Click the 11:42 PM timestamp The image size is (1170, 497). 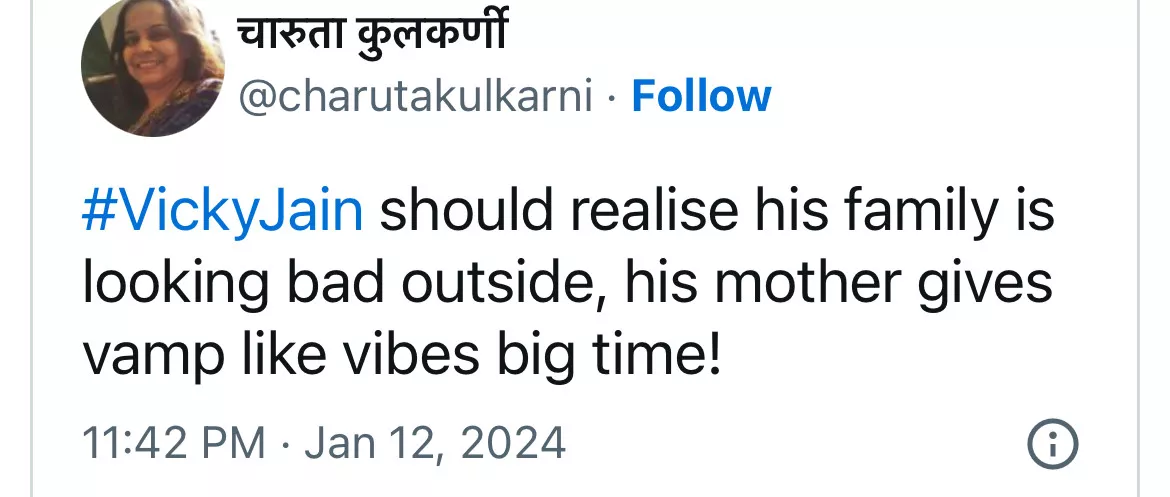click(x=173, y=442)
